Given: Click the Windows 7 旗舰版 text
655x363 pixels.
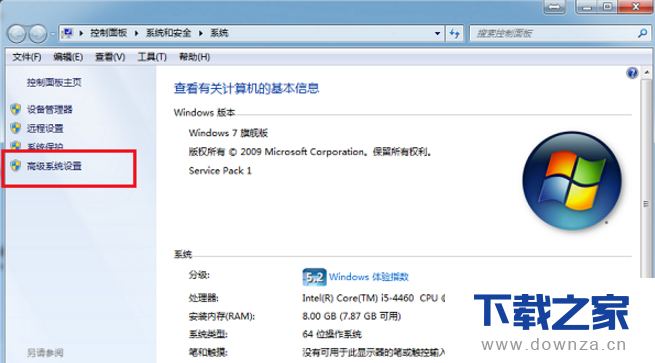Looking at the screenshot, I should coord(228,133).
